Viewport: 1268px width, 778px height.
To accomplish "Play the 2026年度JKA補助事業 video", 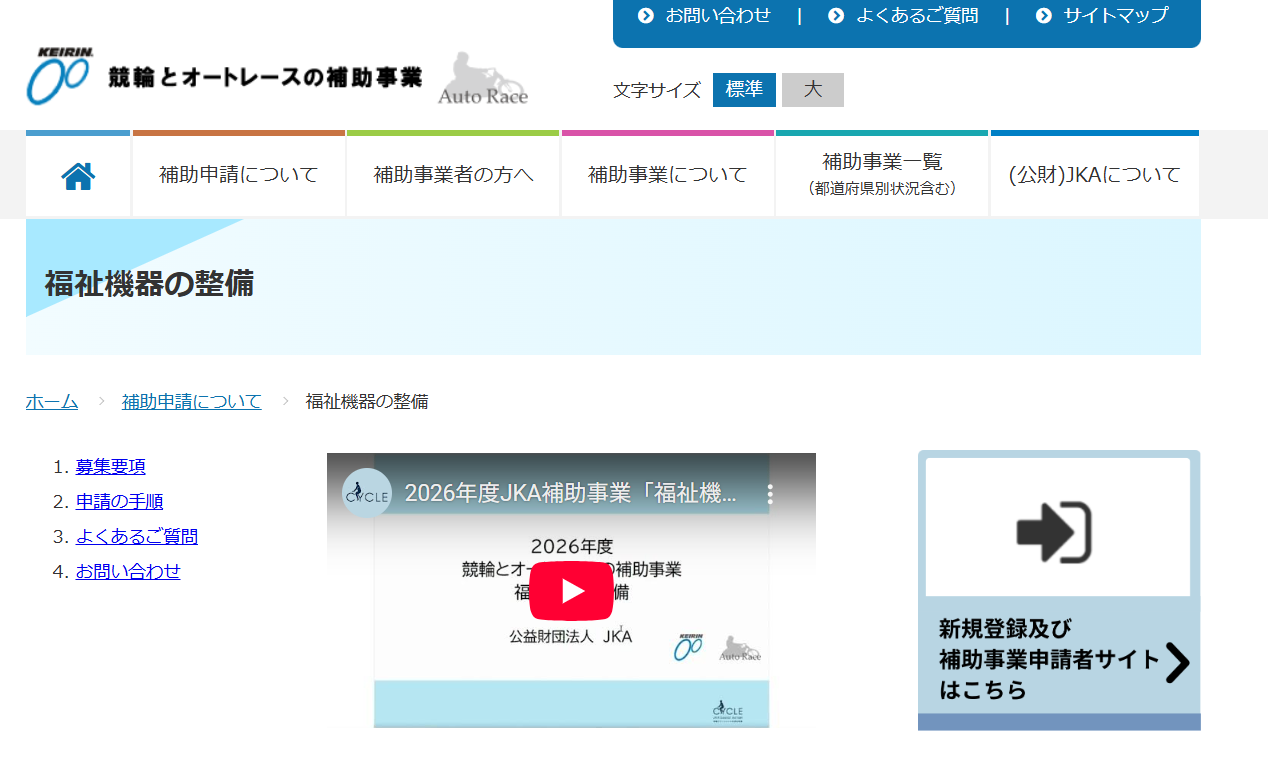I will pos(571,590).
